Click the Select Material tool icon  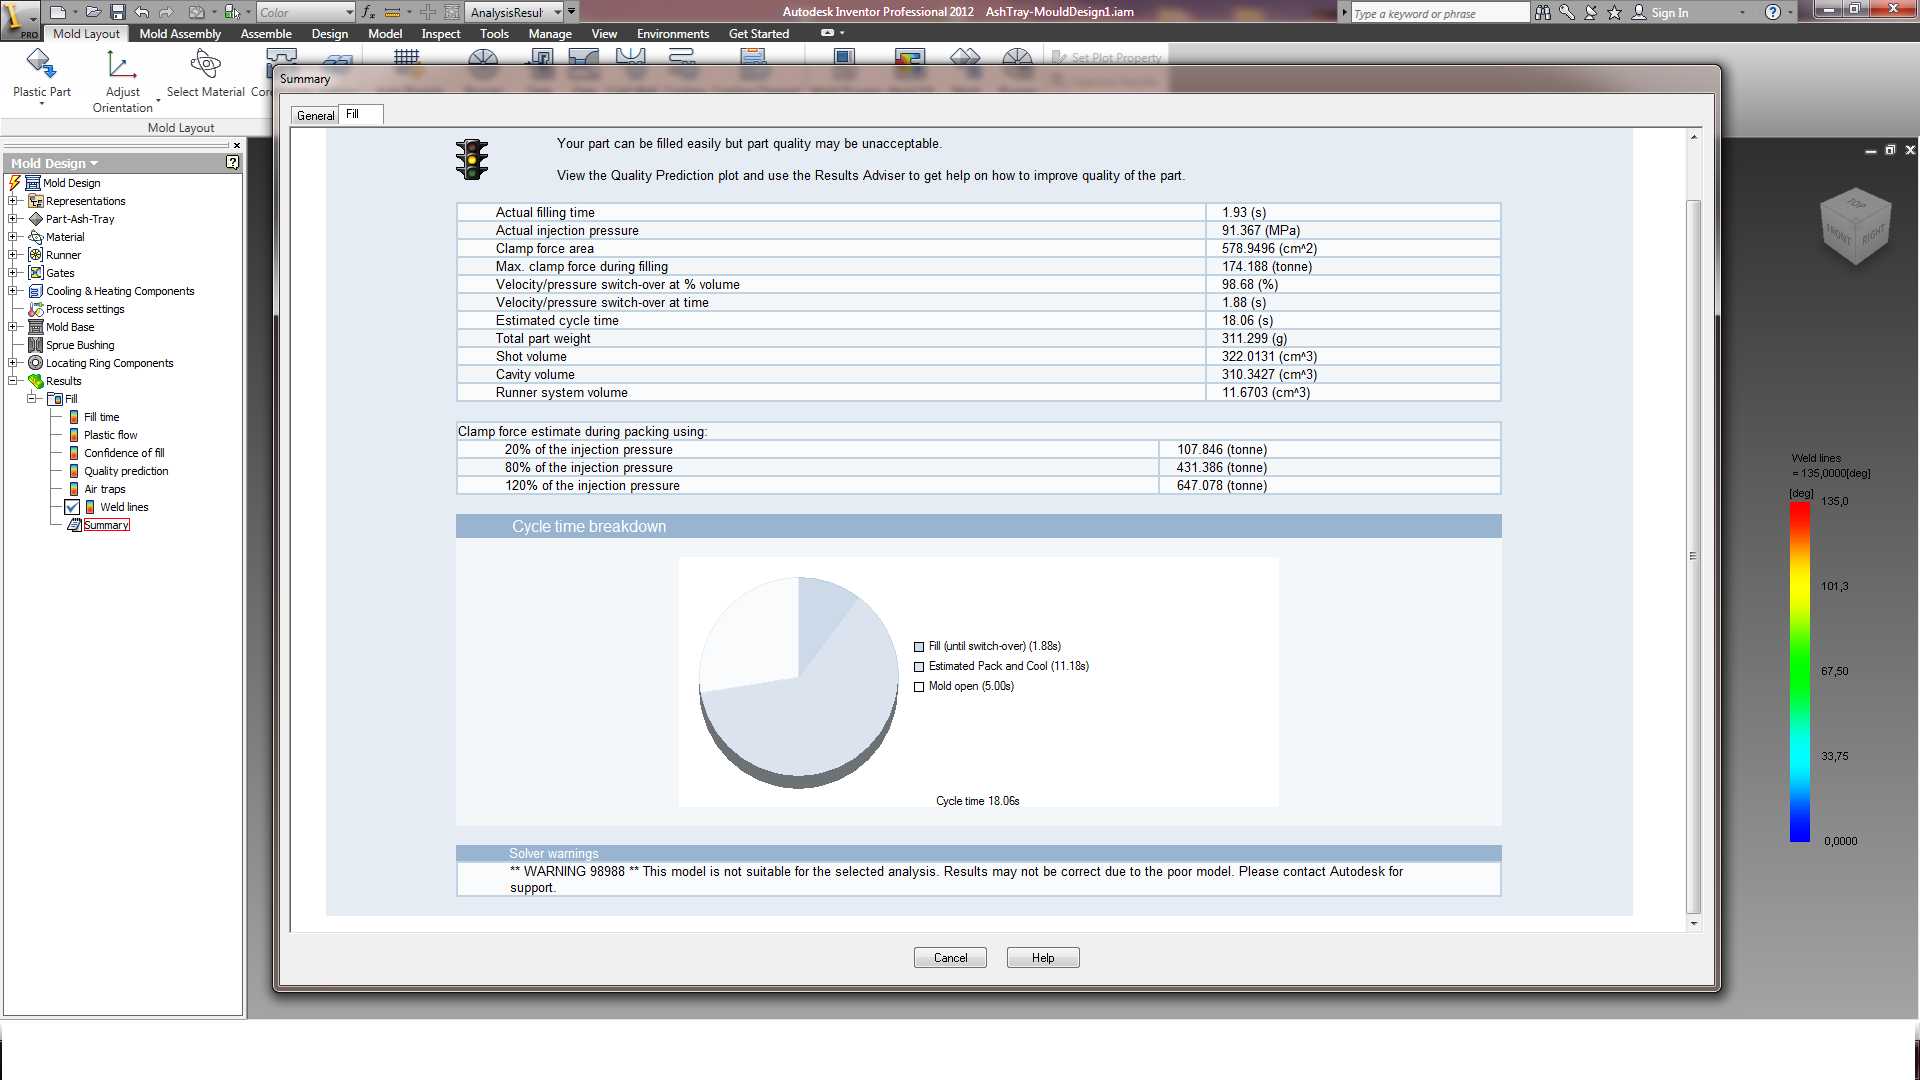coord(205,65)
